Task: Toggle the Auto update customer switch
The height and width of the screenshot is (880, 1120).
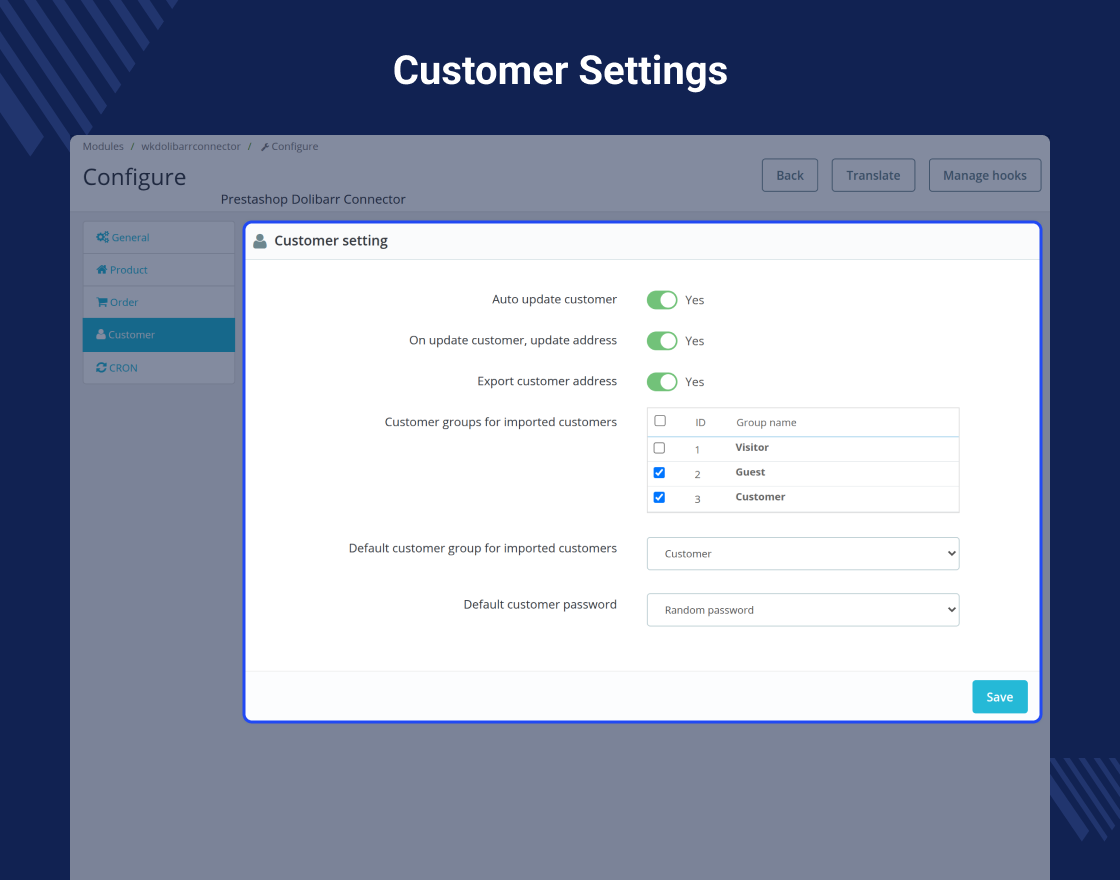Action: click(x=661, y=300)
